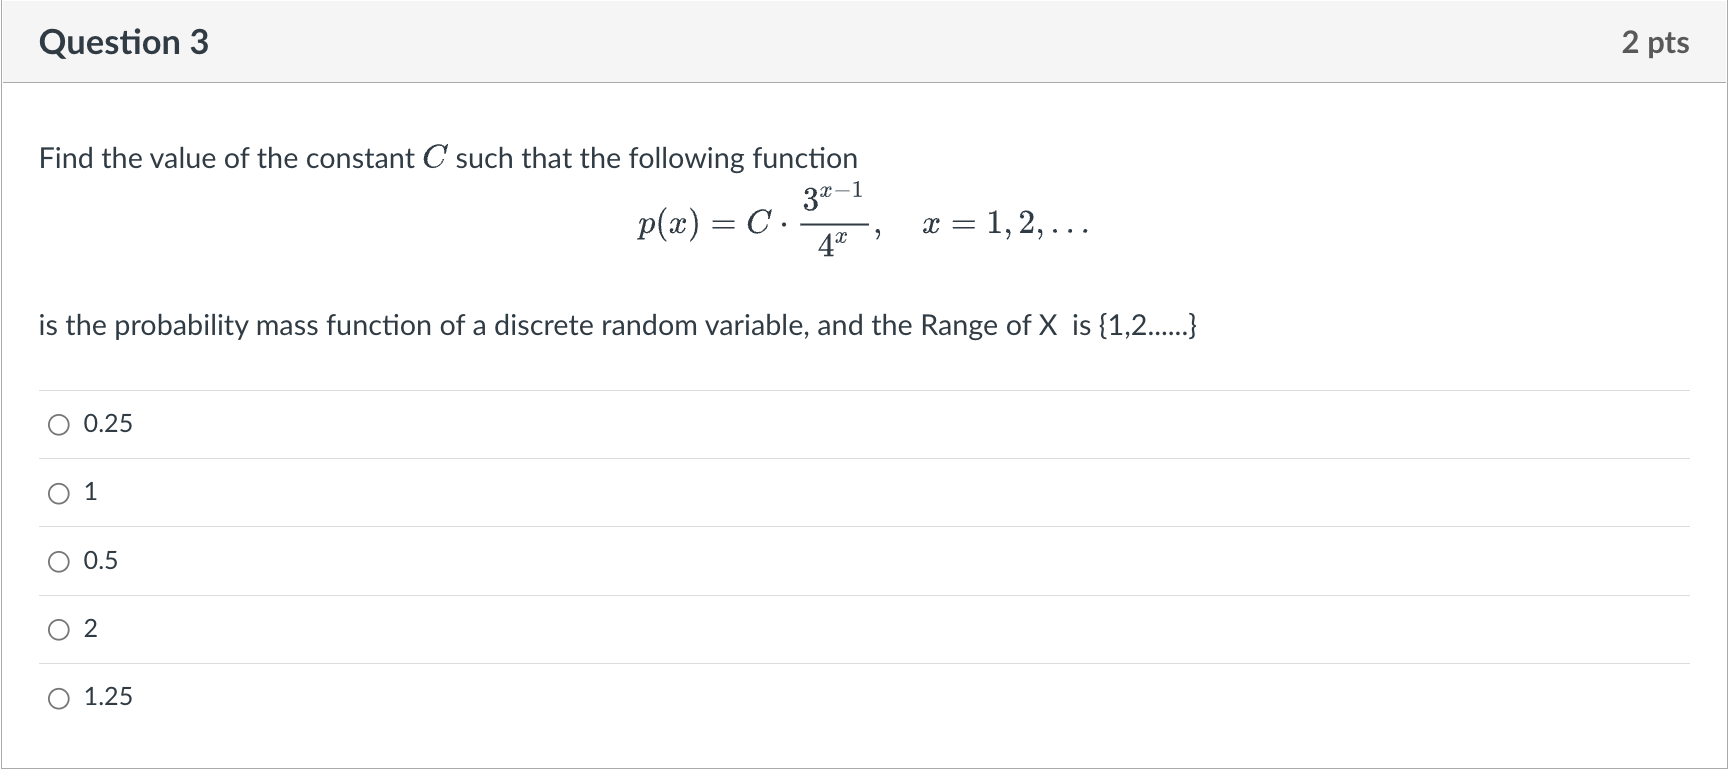Viewport: 1728px width, 772px height.
Task: Select the radio button for answer 0.25
Action: 58,424
